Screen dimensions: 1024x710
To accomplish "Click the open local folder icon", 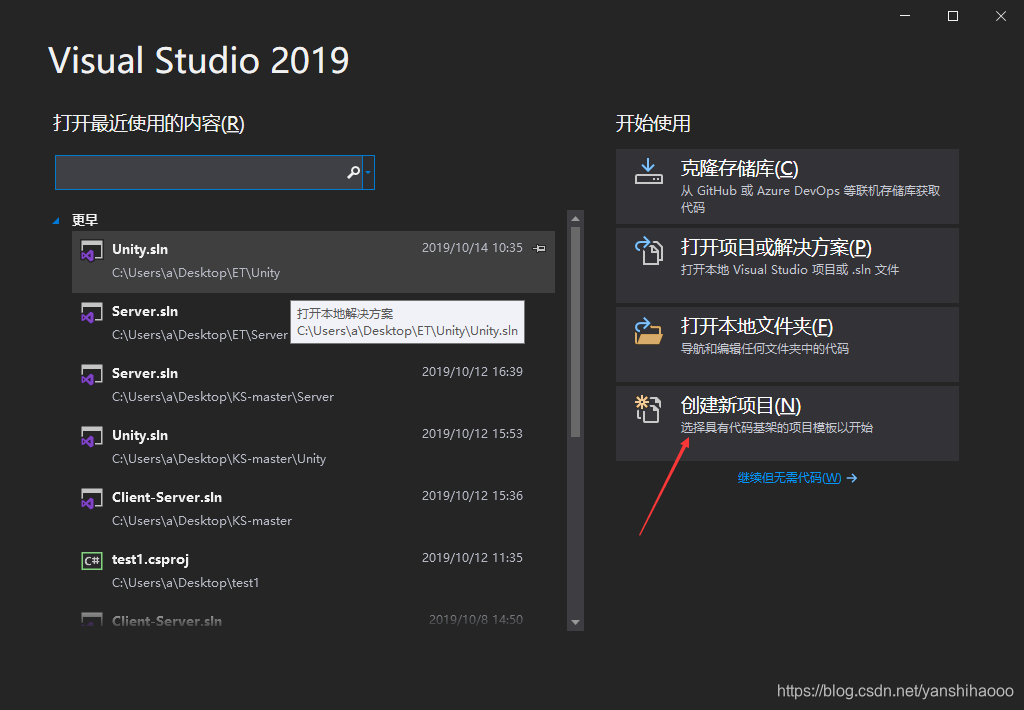I will [648, 331].
